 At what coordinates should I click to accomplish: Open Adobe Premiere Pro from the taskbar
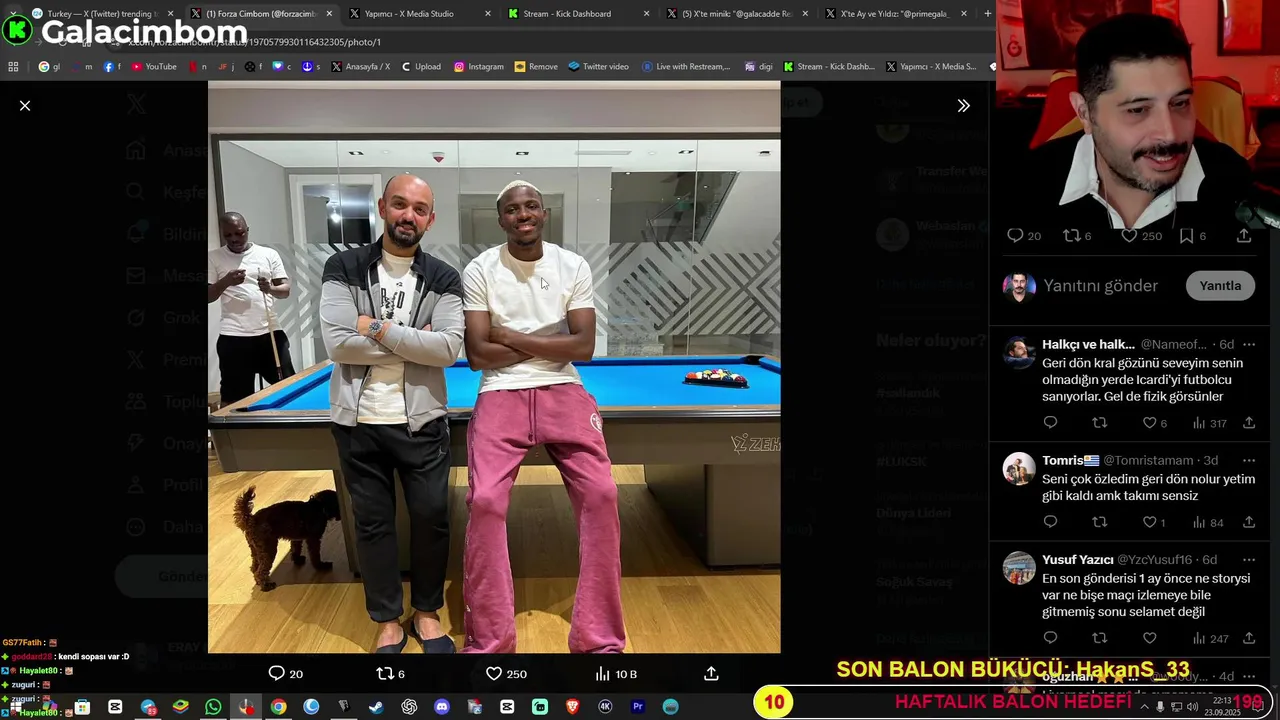pos(637,707)
